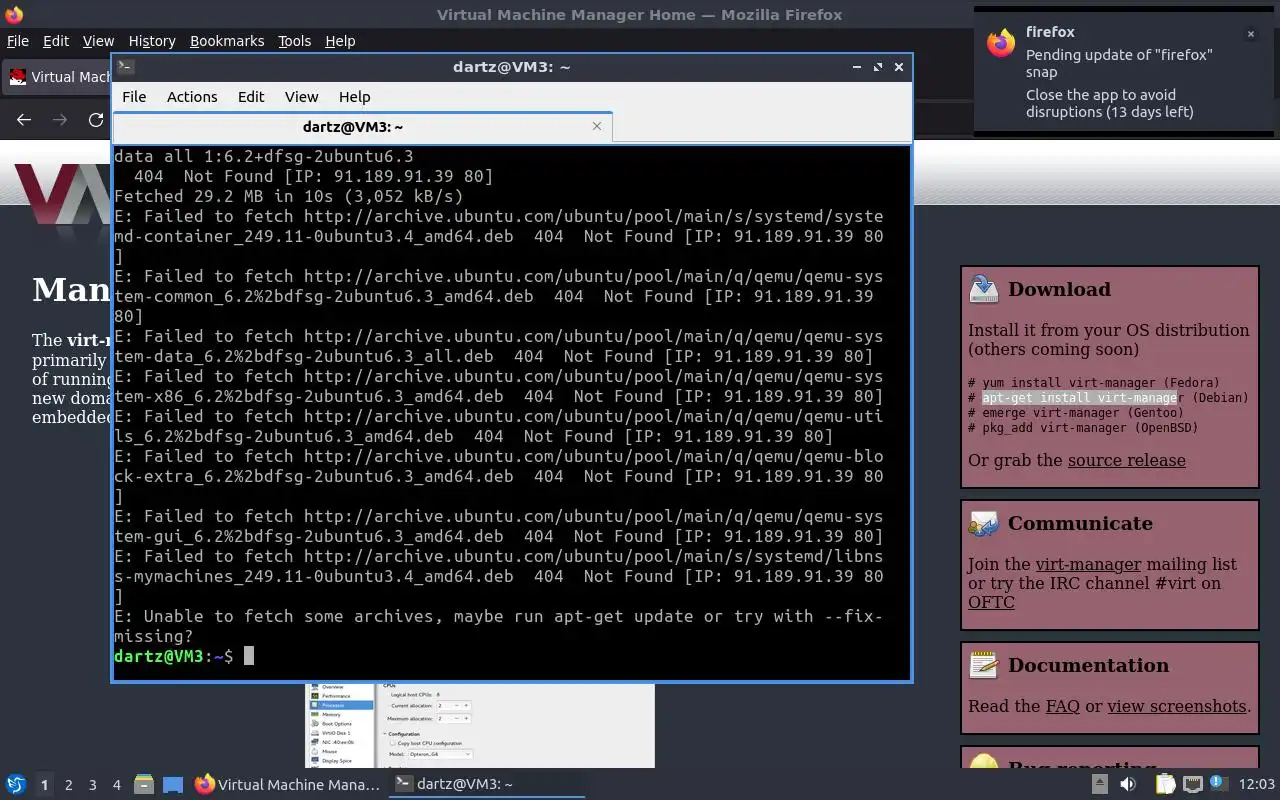
Task: Select the dartz@VM3 terminal tab
Action: coord(353,127)
